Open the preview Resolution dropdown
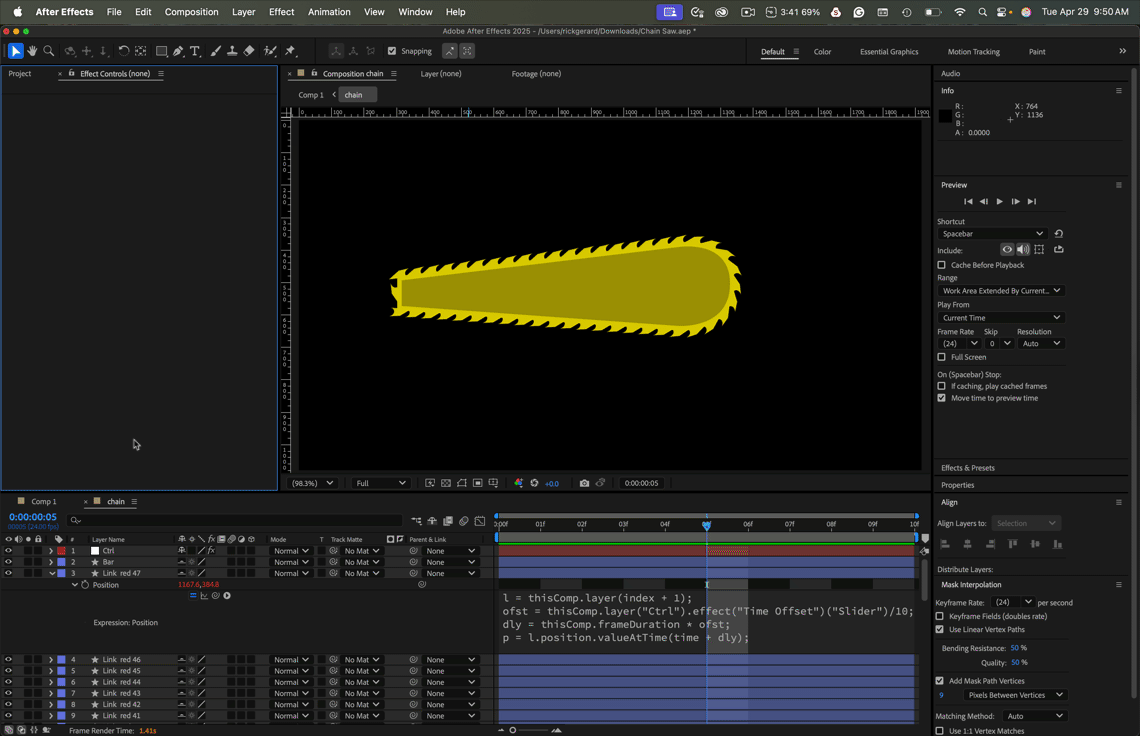1140x736 pixels. point(1040,343)
